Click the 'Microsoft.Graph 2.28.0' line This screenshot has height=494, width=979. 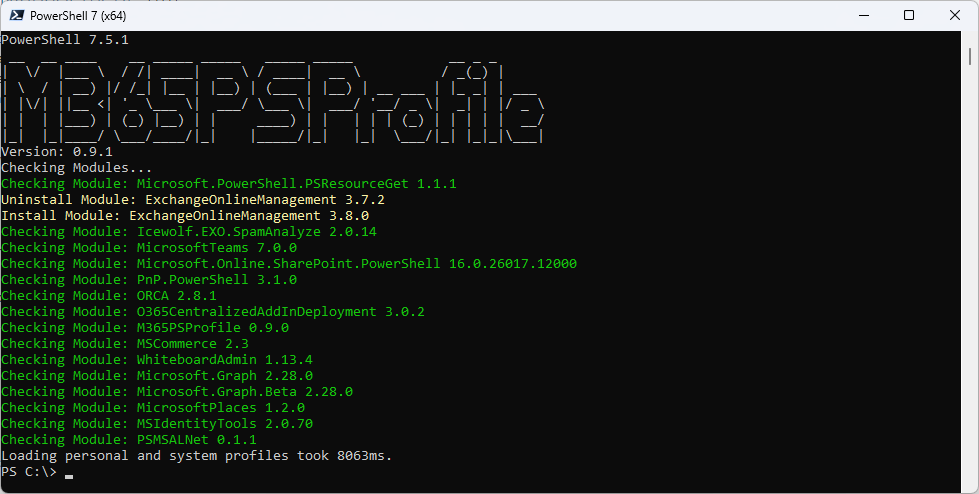[x=157, y=375]
